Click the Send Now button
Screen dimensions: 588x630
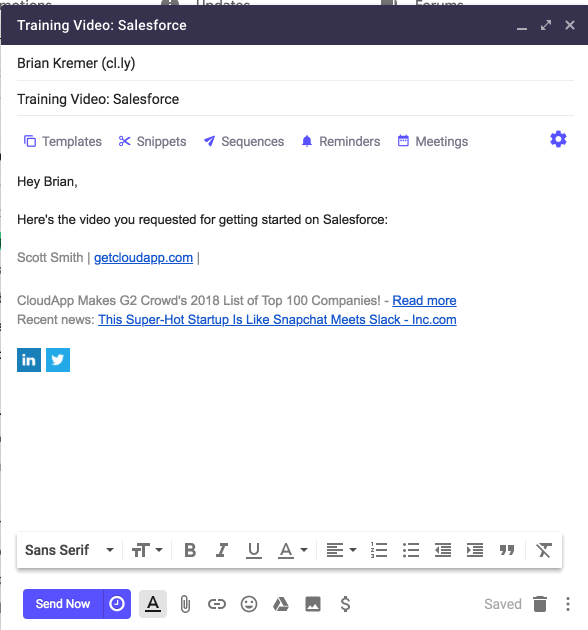pyautogui.click(x=63, y=604)
